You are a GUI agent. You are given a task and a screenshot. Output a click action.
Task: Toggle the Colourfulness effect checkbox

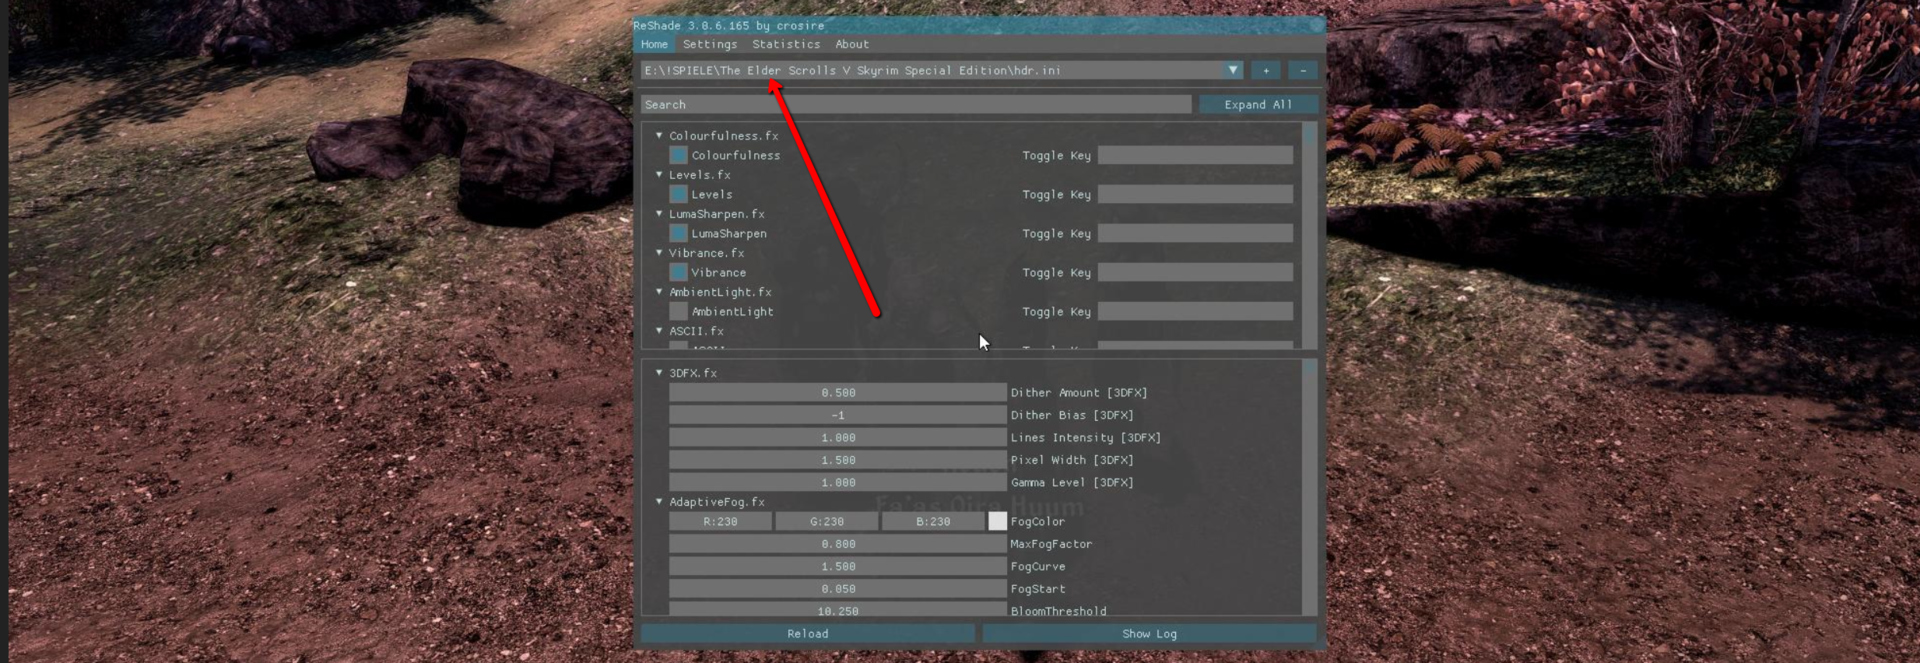tap(678, 155)
